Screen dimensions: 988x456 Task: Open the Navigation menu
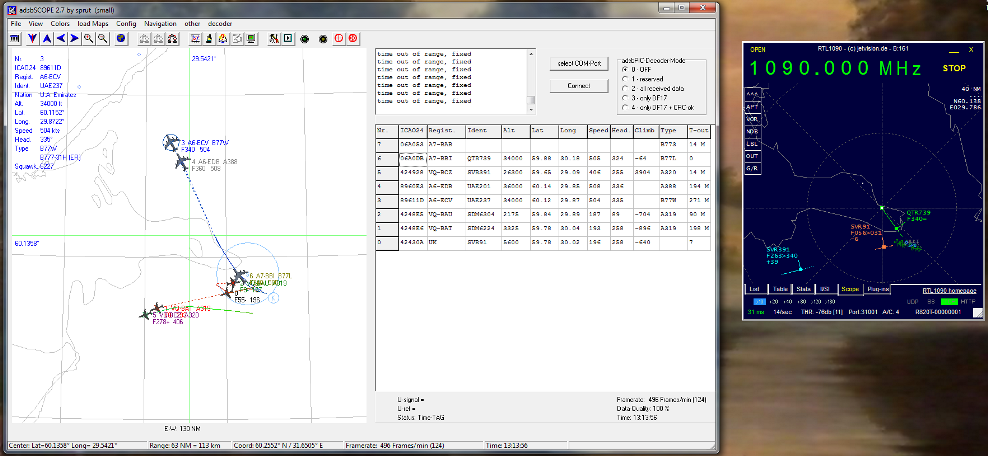click(159, 22)
